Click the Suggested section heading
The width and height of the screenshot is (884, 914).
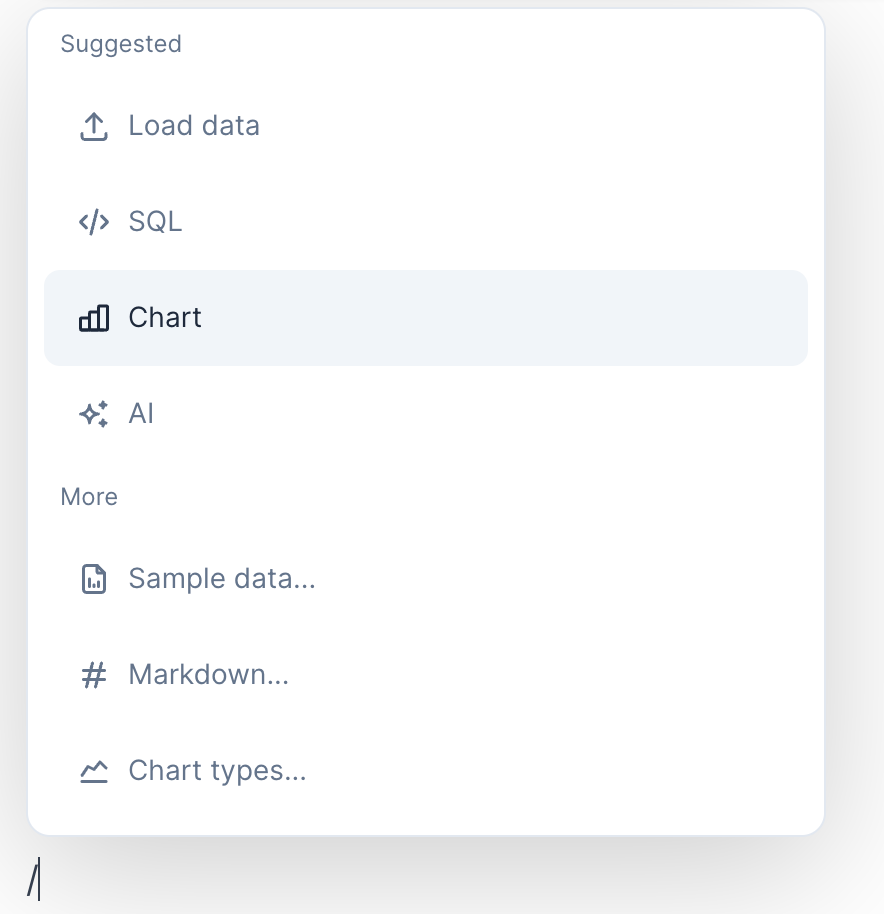click(x=121, y=44)
